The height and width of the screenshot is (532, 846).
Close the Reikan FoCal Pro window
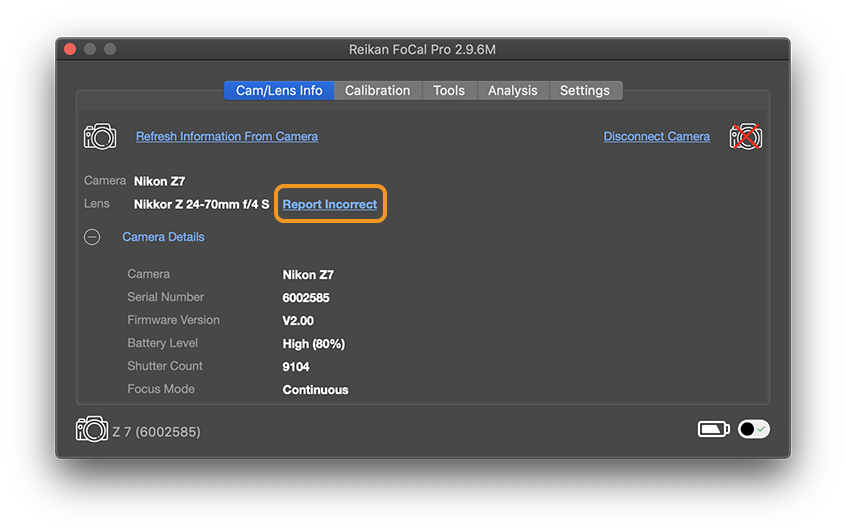(x=70, y=49)
